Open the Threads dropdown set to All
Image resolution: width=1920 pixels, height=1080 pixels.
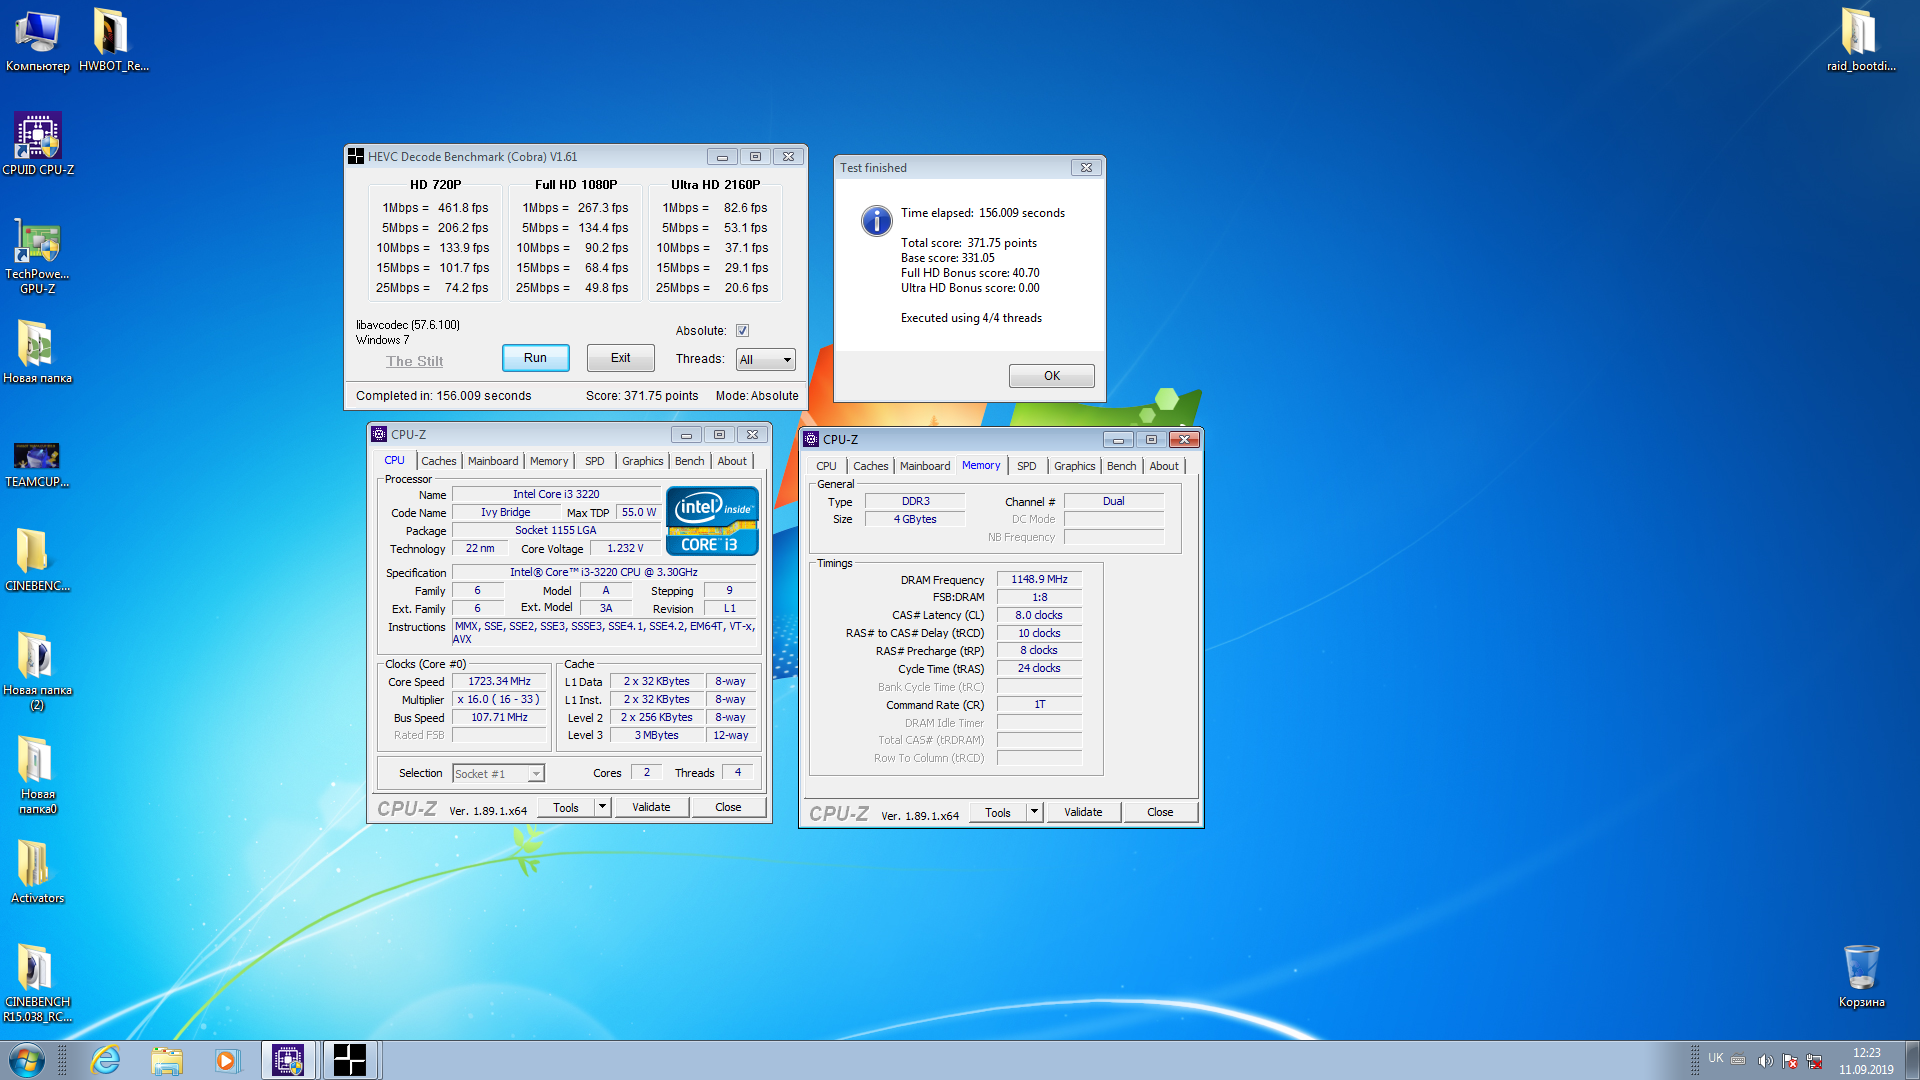[x=765, y=360]
